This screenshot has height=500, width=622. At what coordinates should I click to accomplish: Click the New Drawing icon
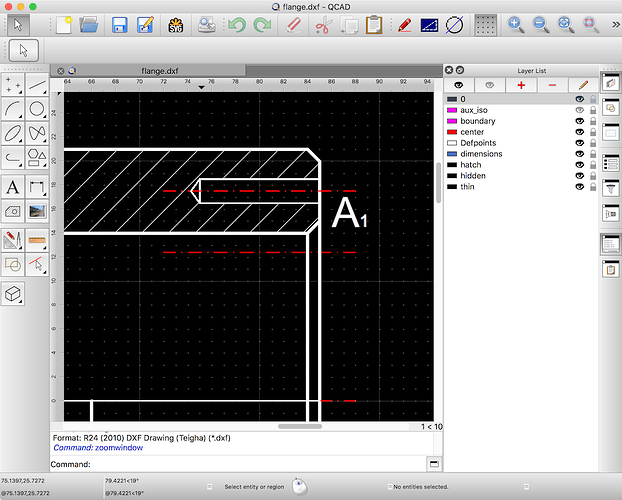[63, 25]
